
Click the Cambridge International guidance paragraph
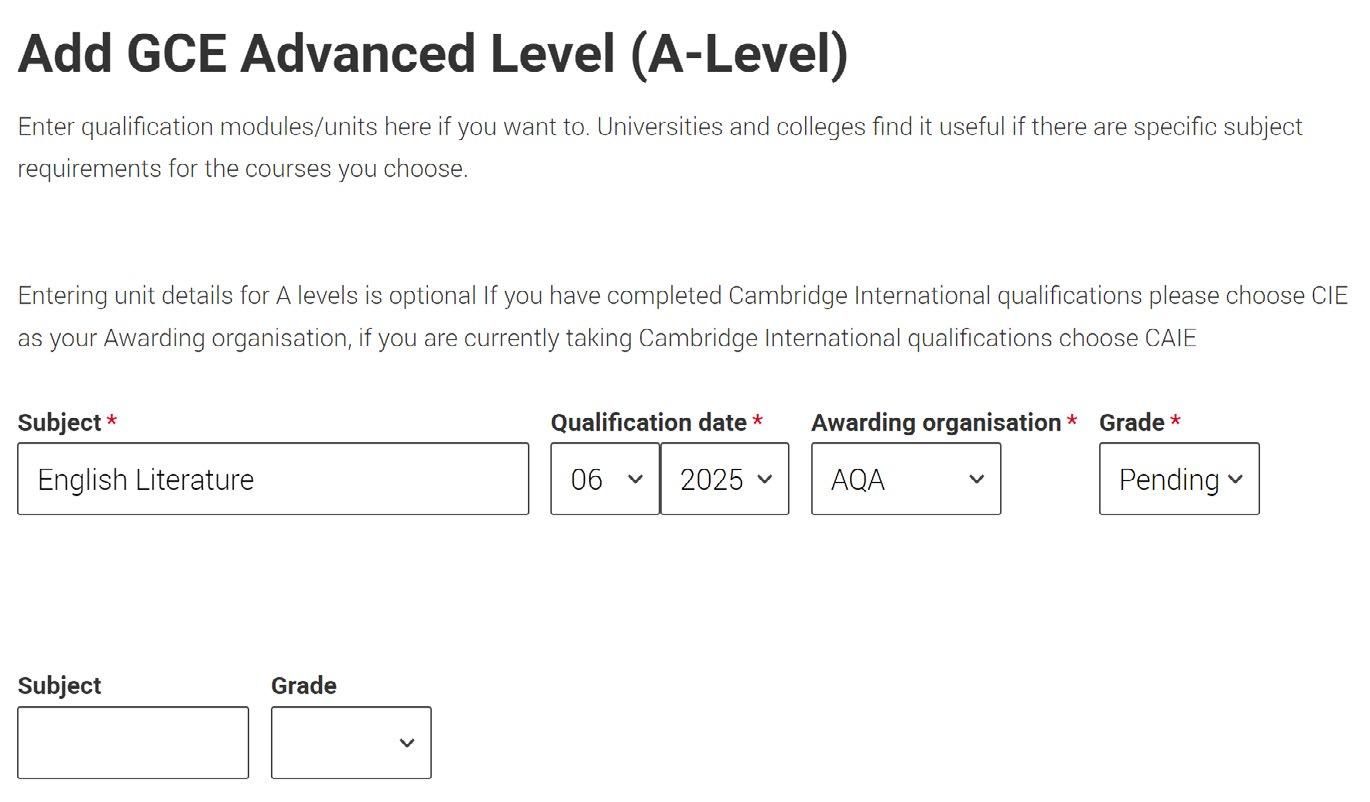pos(682,317)
